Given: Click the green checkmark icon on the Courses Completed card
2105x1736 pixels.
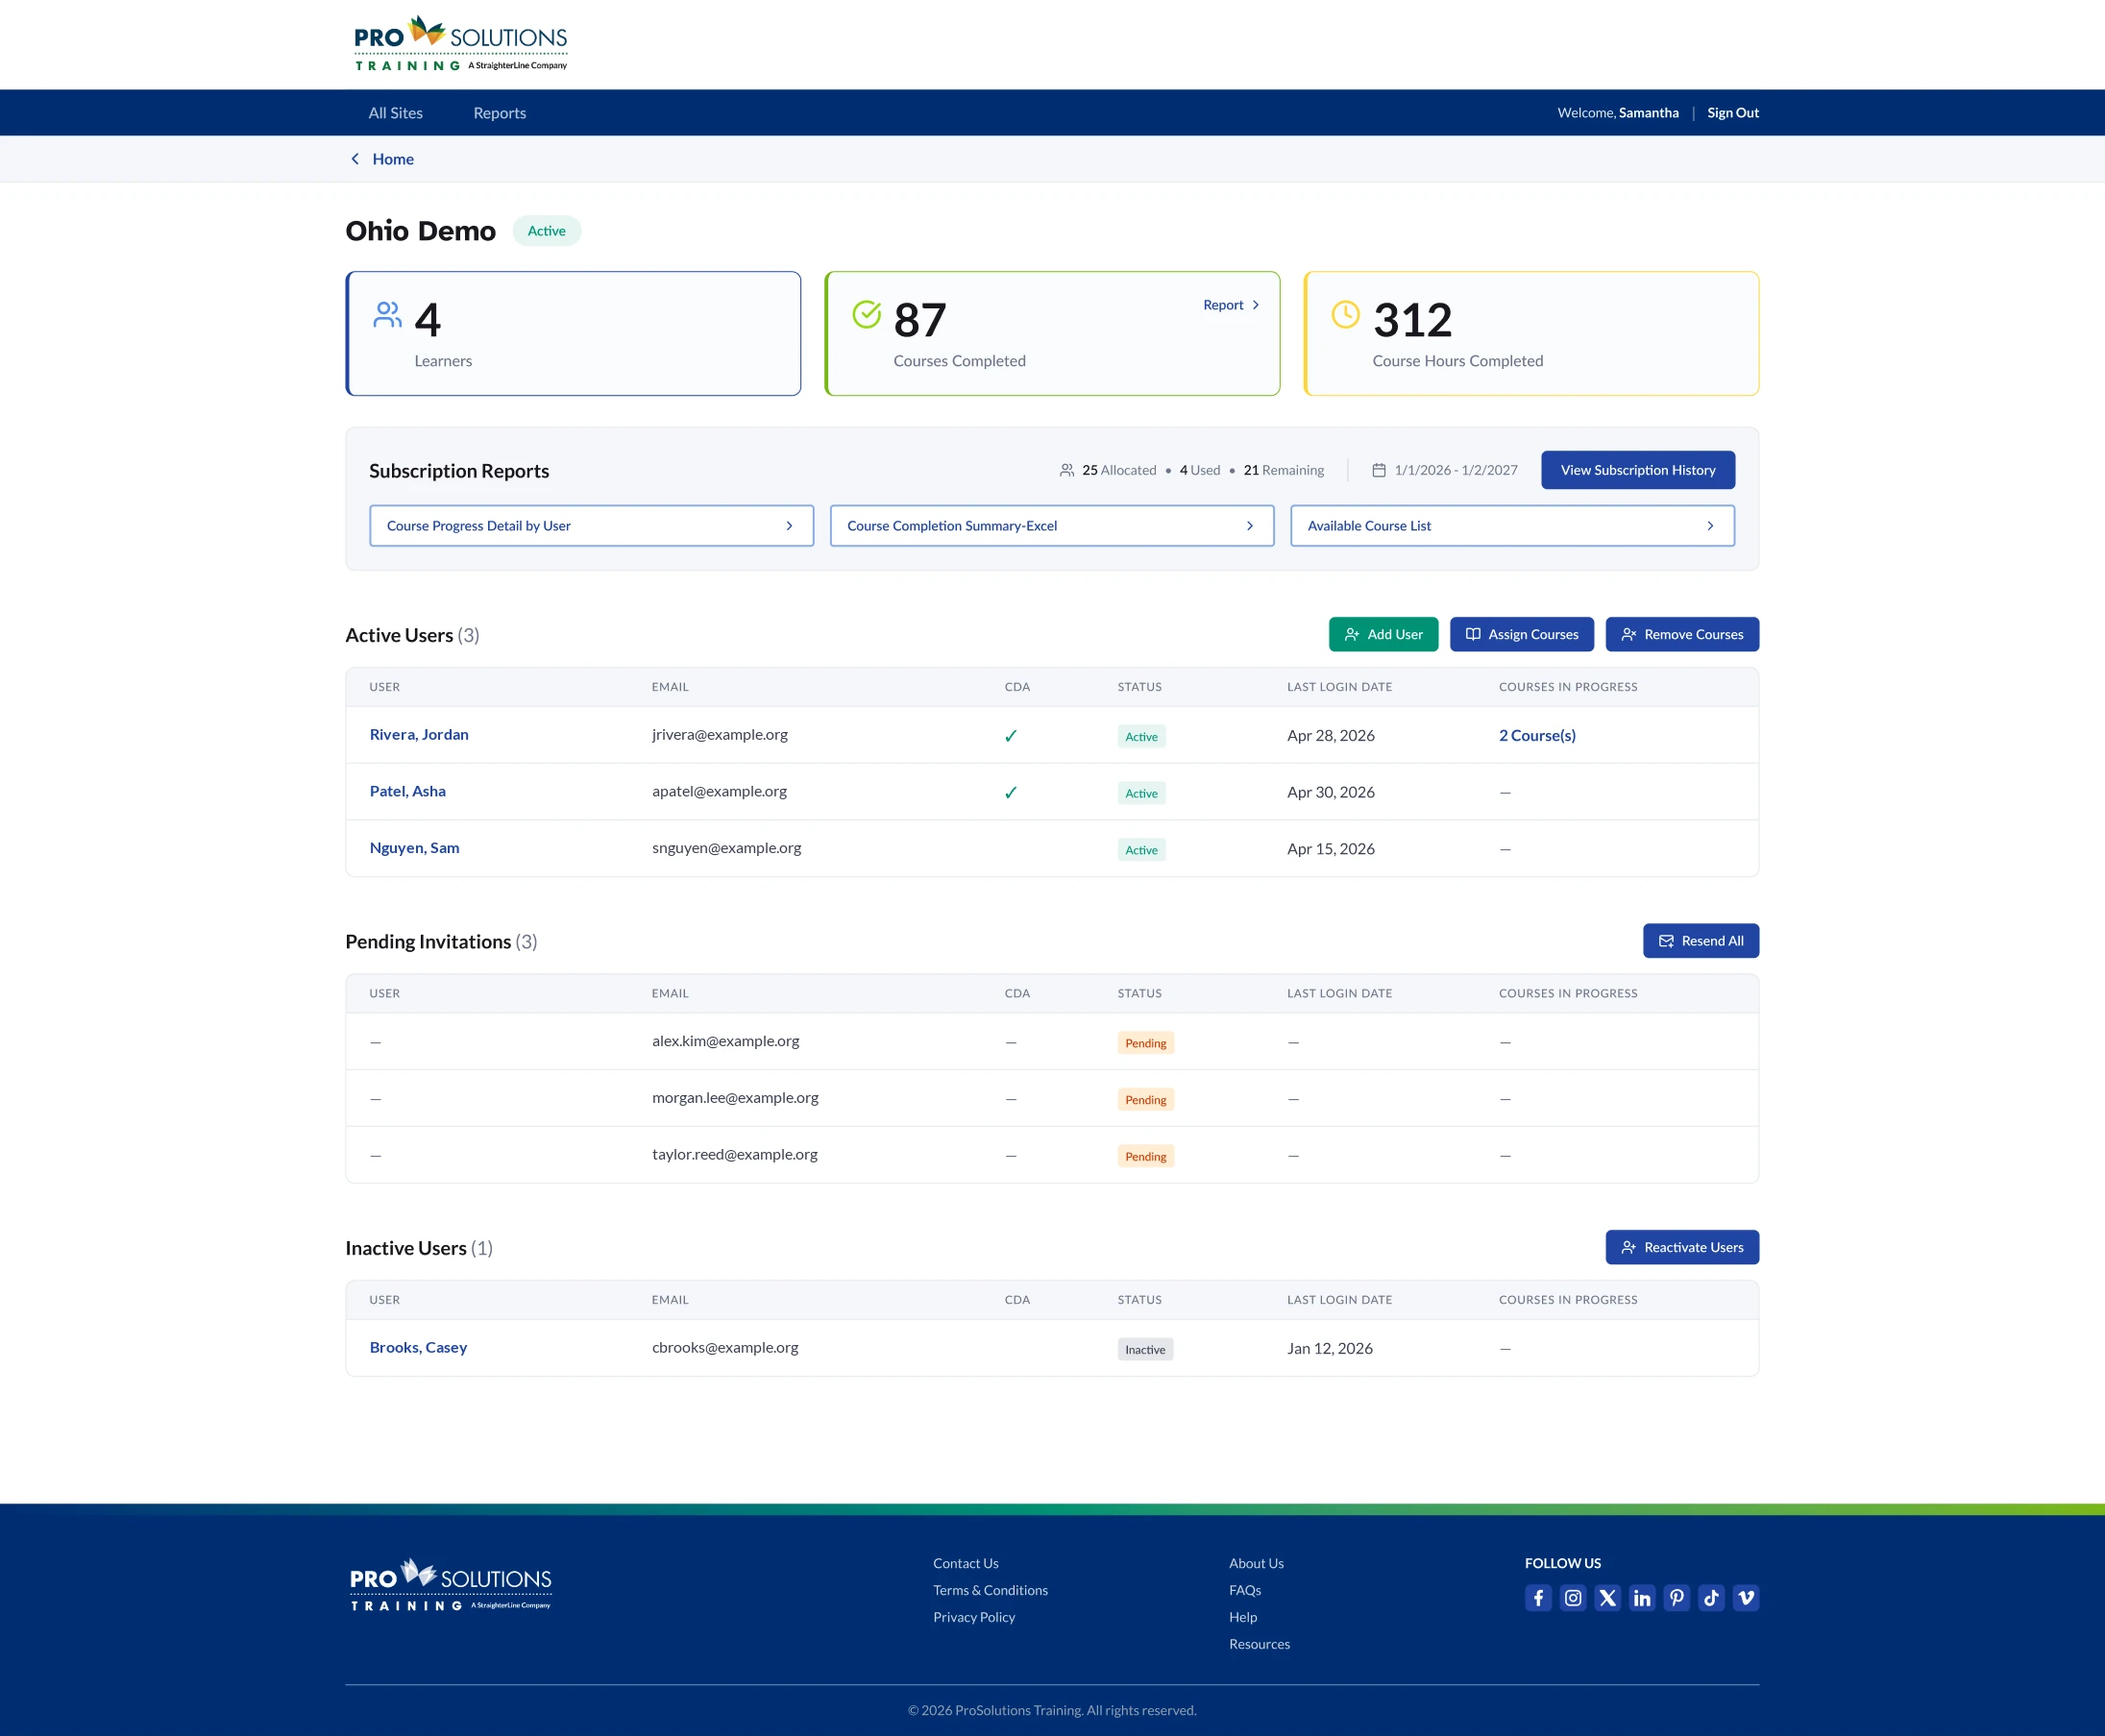Looking at the screenshot, I should (867, 314).
